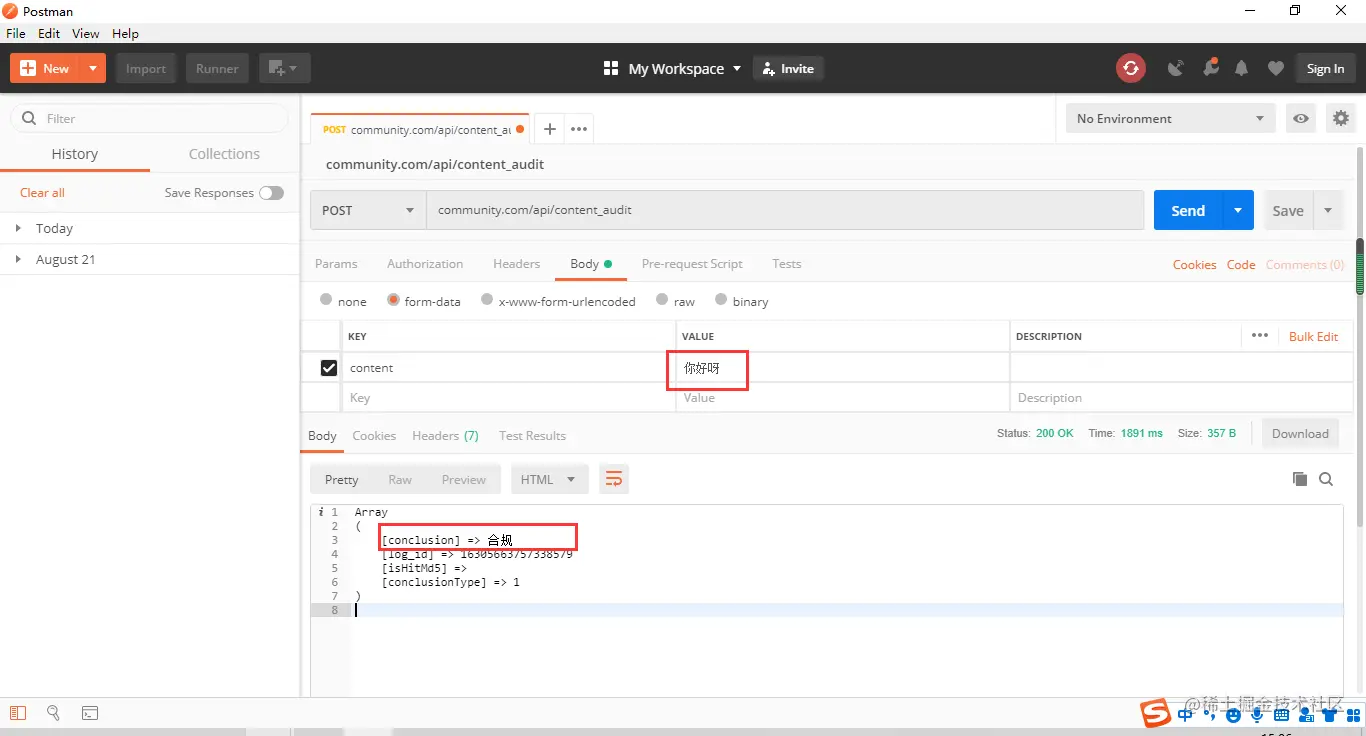The width and height of the screenshot is (1366, 736).
Task: Switch to the Collections sidebar tab
Action: point(224,154)
